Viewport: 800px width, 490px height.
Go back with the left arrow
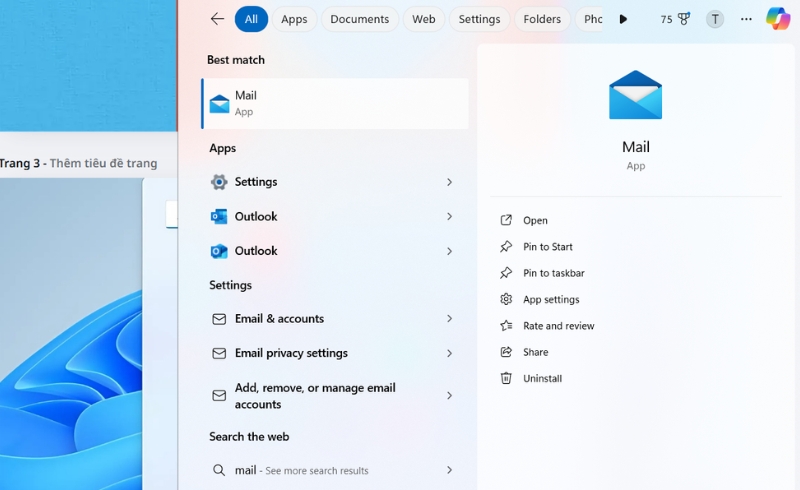[217, 19]
